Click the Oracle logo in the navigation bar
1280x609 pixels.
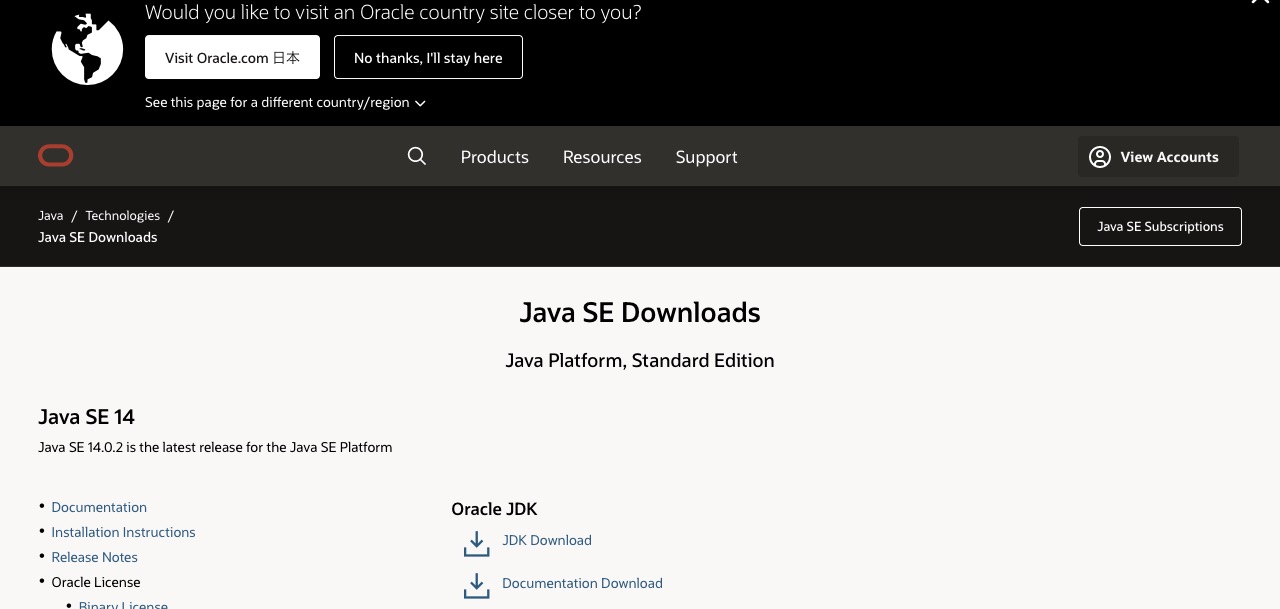pyautogui.click(x=56, y=156)
